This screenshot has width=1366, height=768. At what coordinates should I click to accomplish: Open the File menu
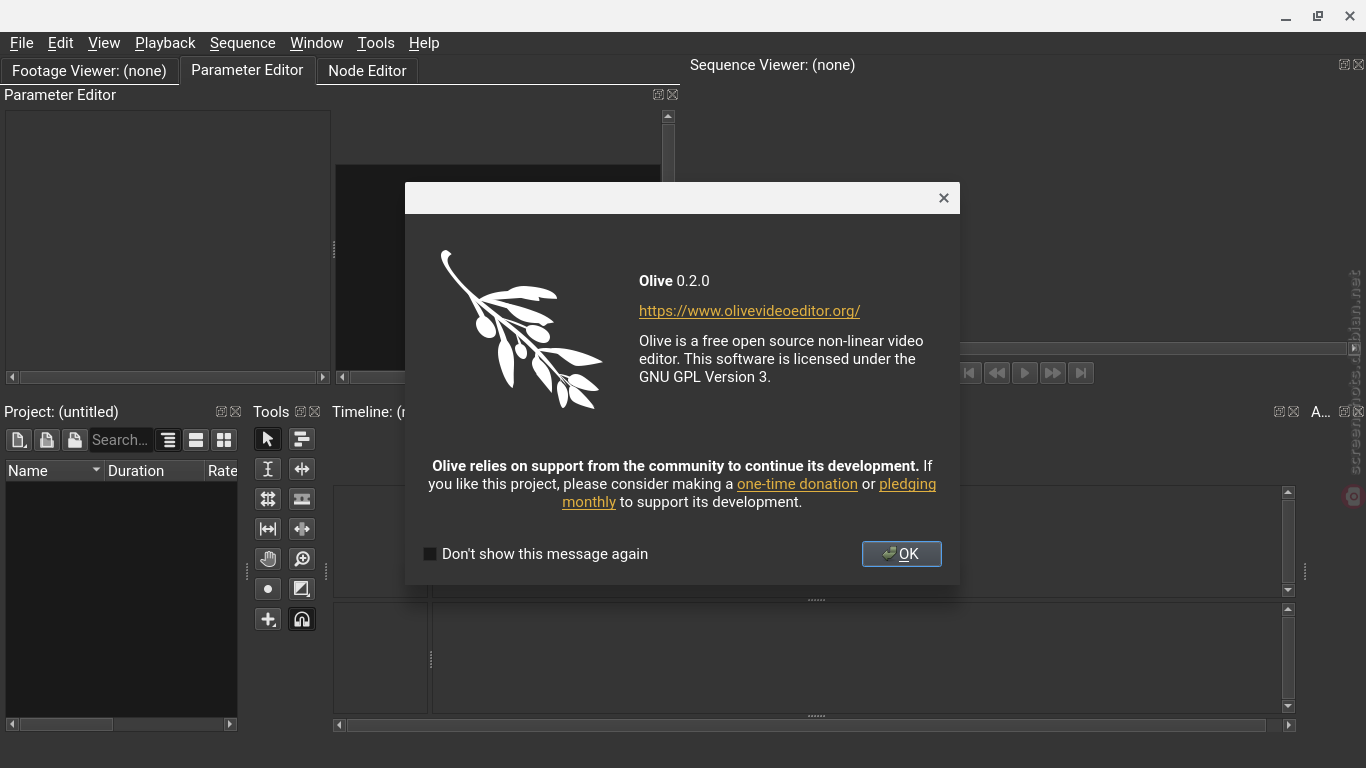tap(21, 43)
